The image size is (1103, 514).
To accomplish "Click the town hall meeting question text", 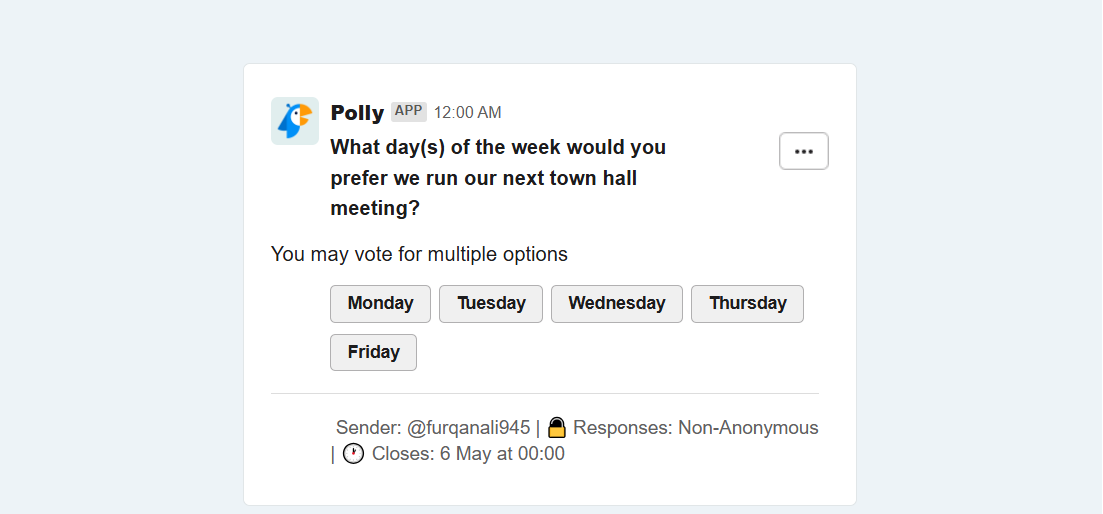I will [498, 178].
